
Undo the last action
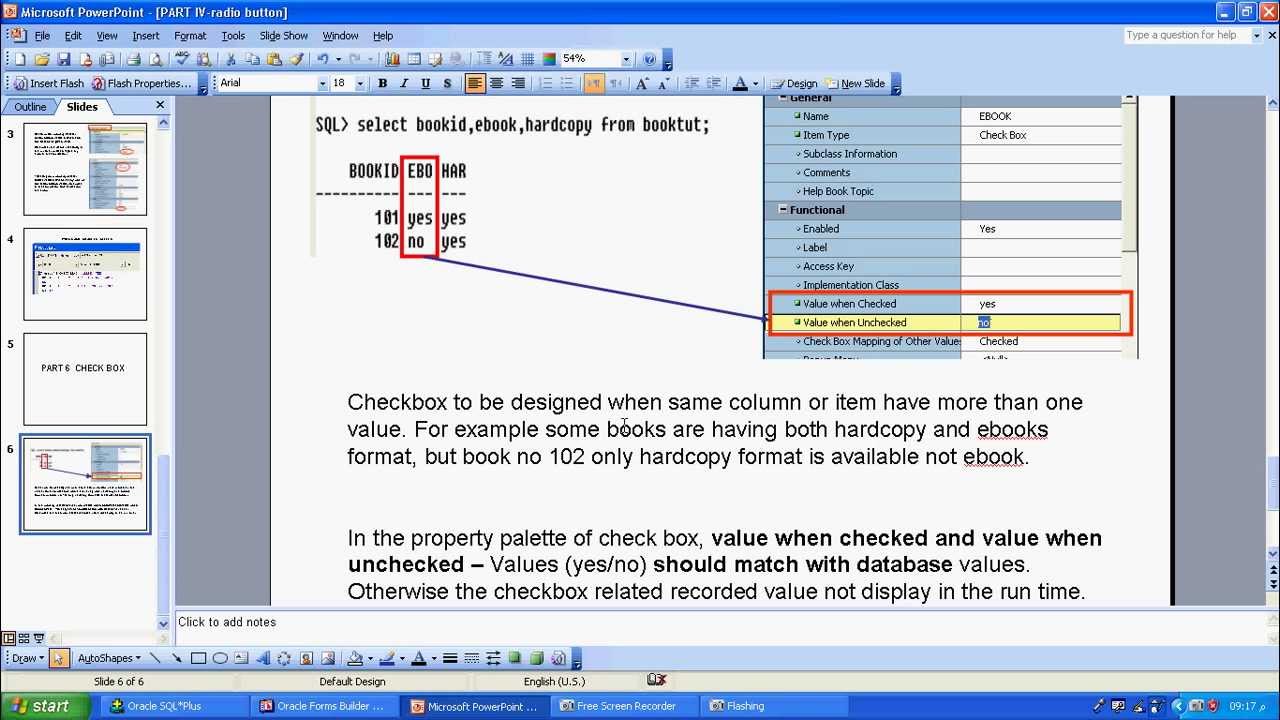[322, 59]
